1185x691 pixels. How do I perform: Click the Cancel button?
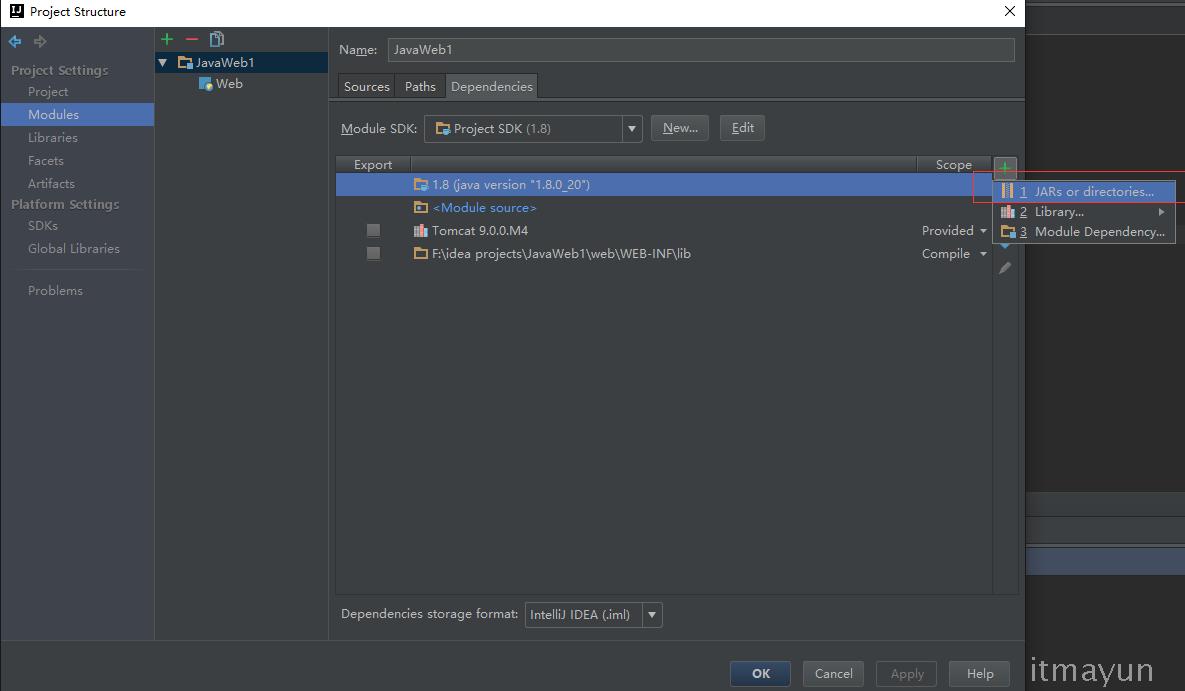833,674
